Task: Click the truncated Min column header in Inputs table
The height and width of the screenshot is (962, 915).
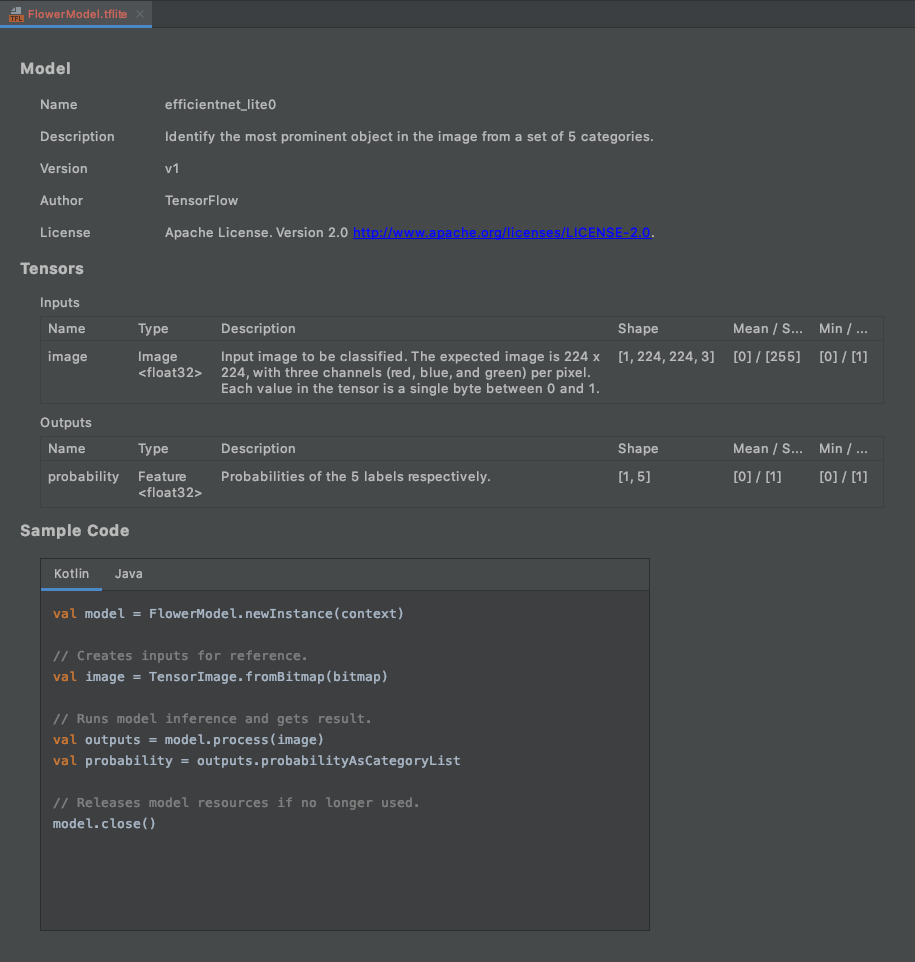Action: (843, 329)
